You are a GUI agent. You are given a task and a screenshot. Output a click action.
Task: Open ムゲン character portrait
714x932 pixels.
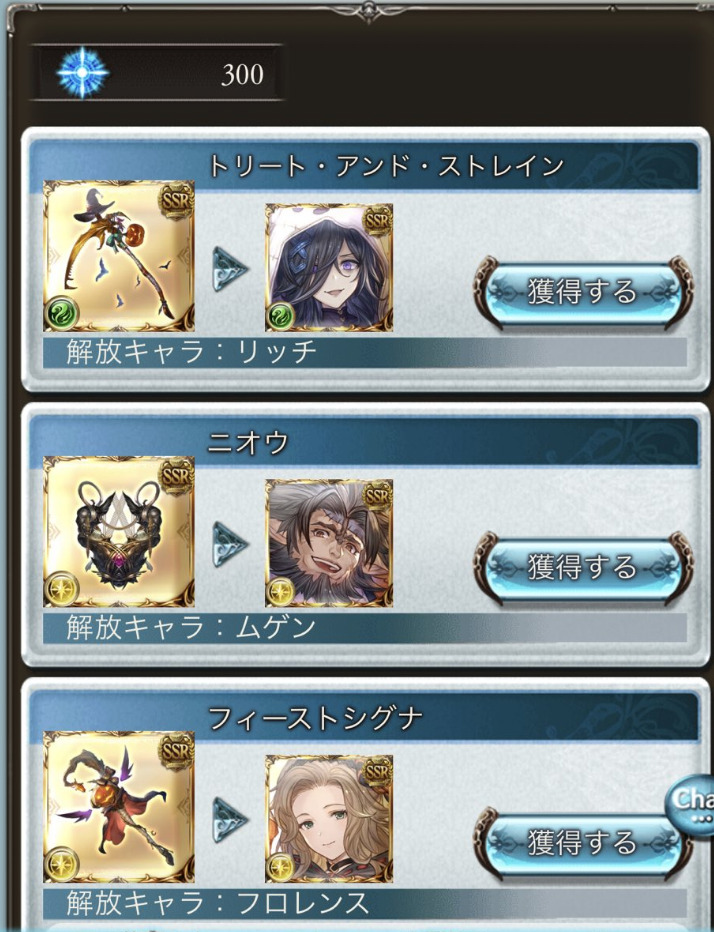329,543
